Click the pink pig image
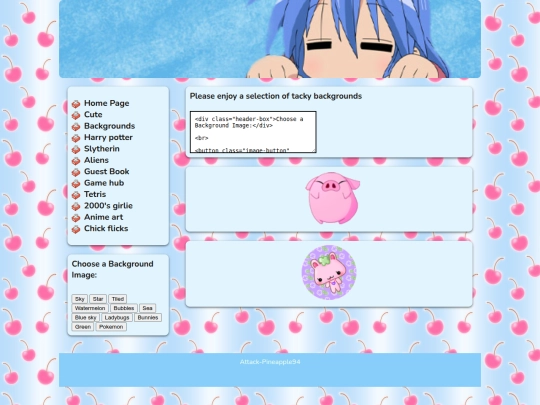Image resolution: width=540 pixels, height=405 pixels. (332, 198)
